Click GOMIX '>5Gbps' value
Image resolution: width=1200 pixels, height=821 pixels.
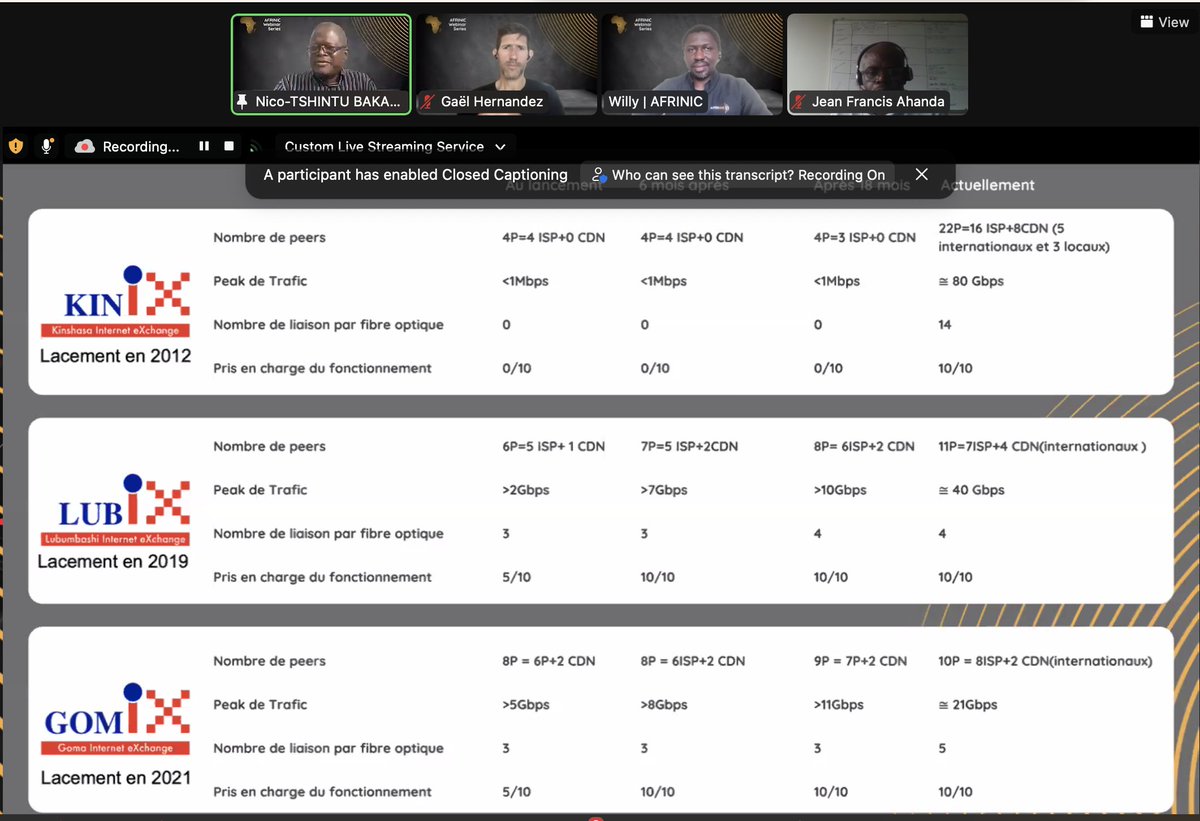click(x=526, y=705)
